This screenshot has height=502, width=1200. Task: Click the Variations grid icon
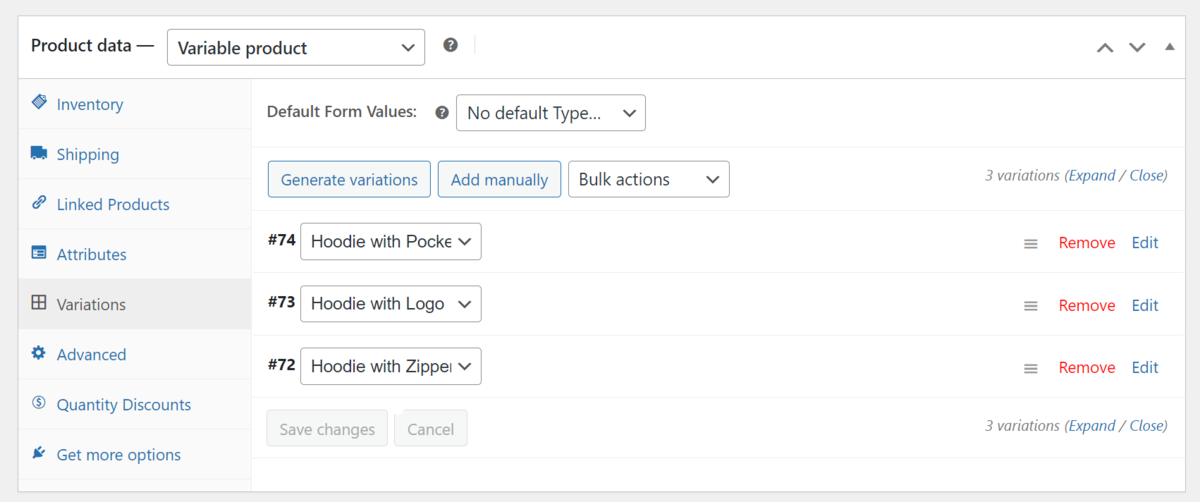point(39,302)
